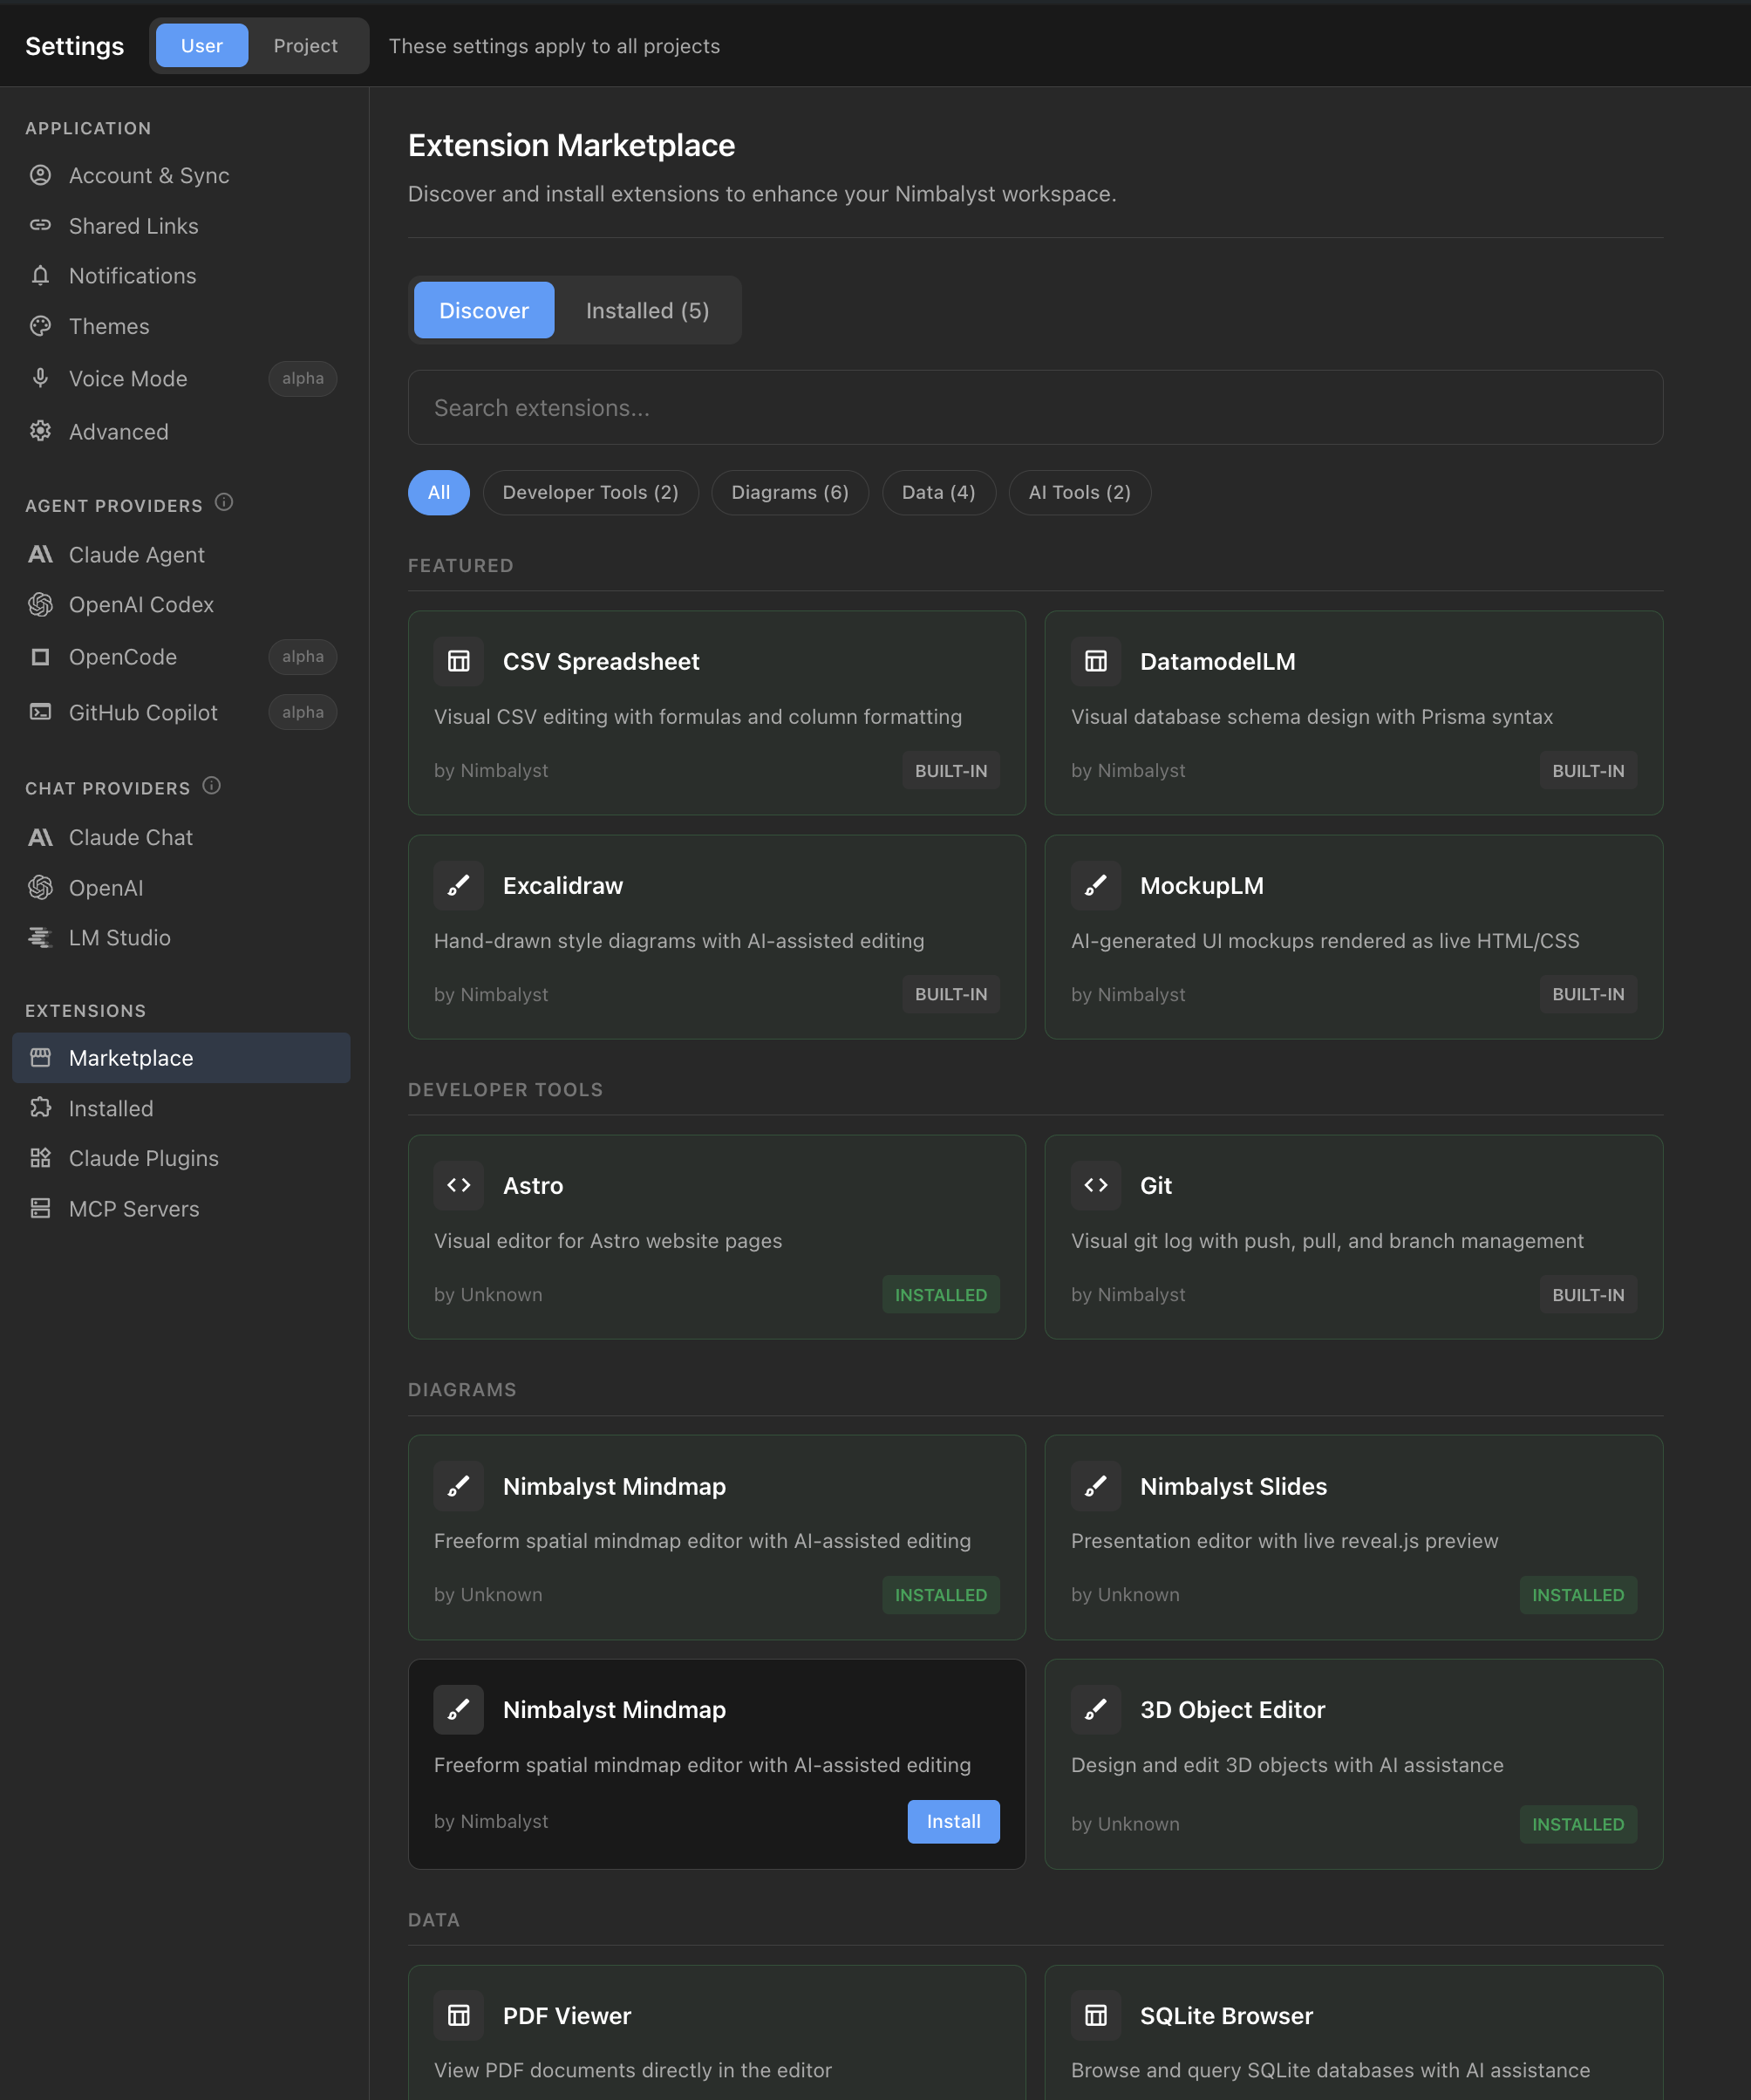Click the Themes palette icon
Image resolution: width=1751 pixels, height=2100 pixels.
(x=40, y=326)
